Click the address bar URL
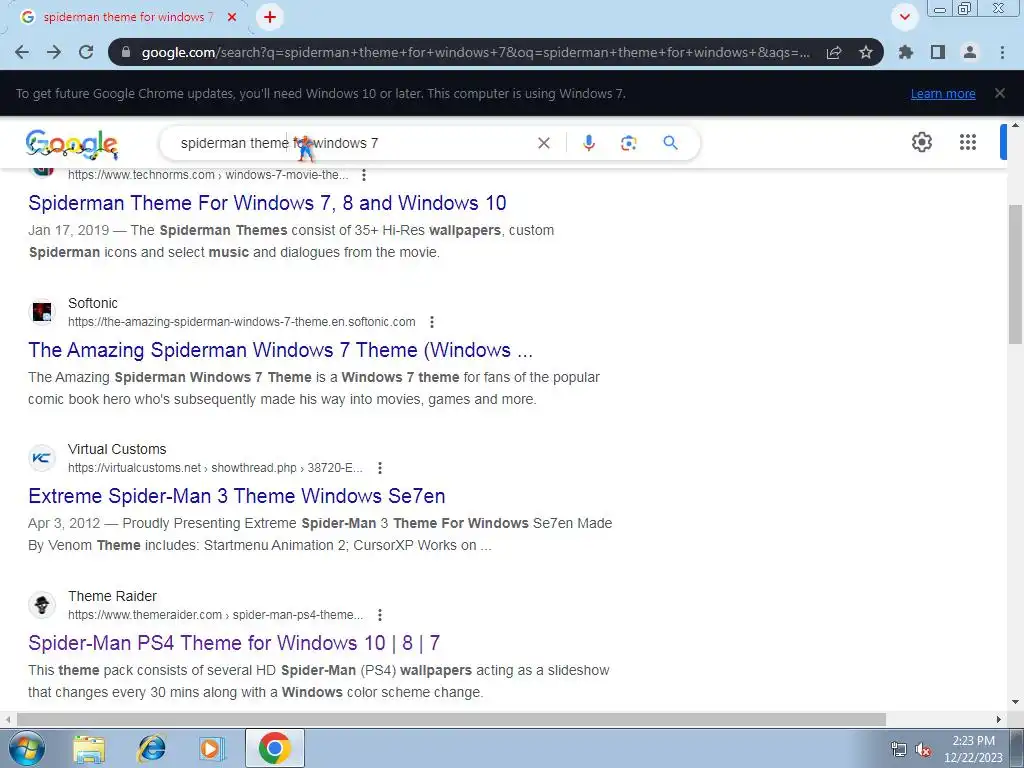The width and height of the screenshot is (1024, 768). [475, 52]
